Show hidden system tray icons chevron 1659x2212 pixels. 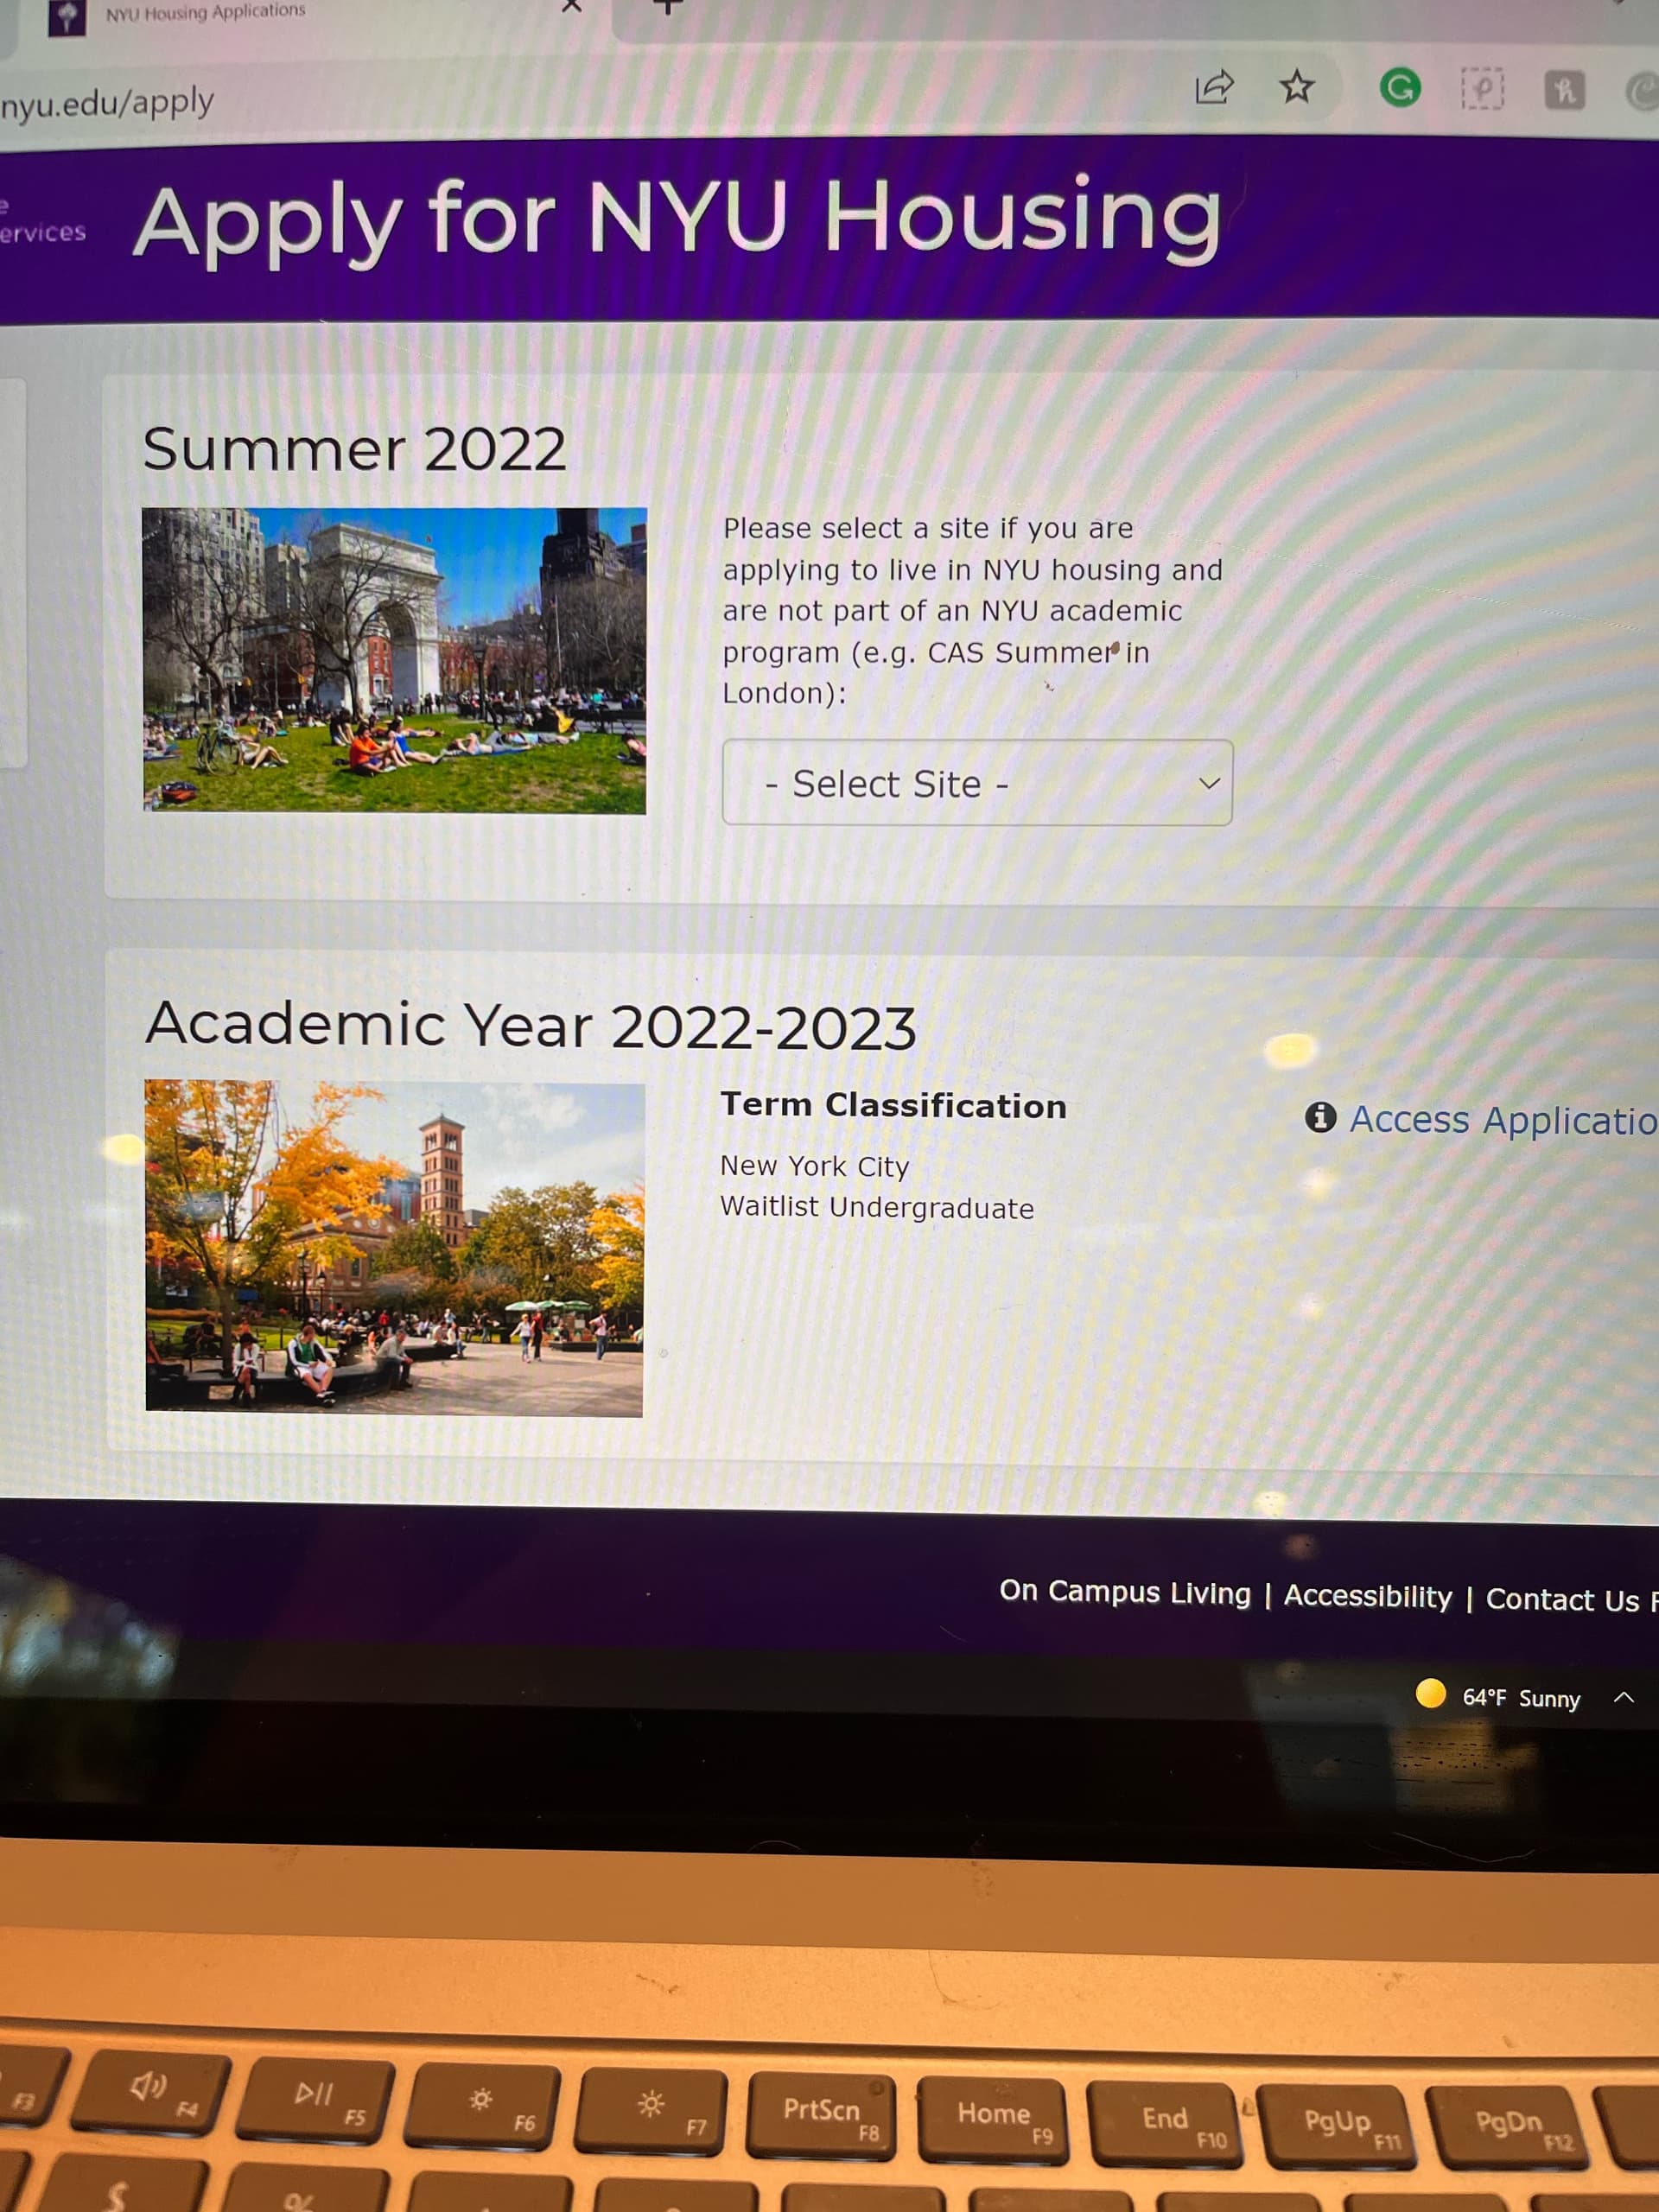click(x=1624, y=1697)
